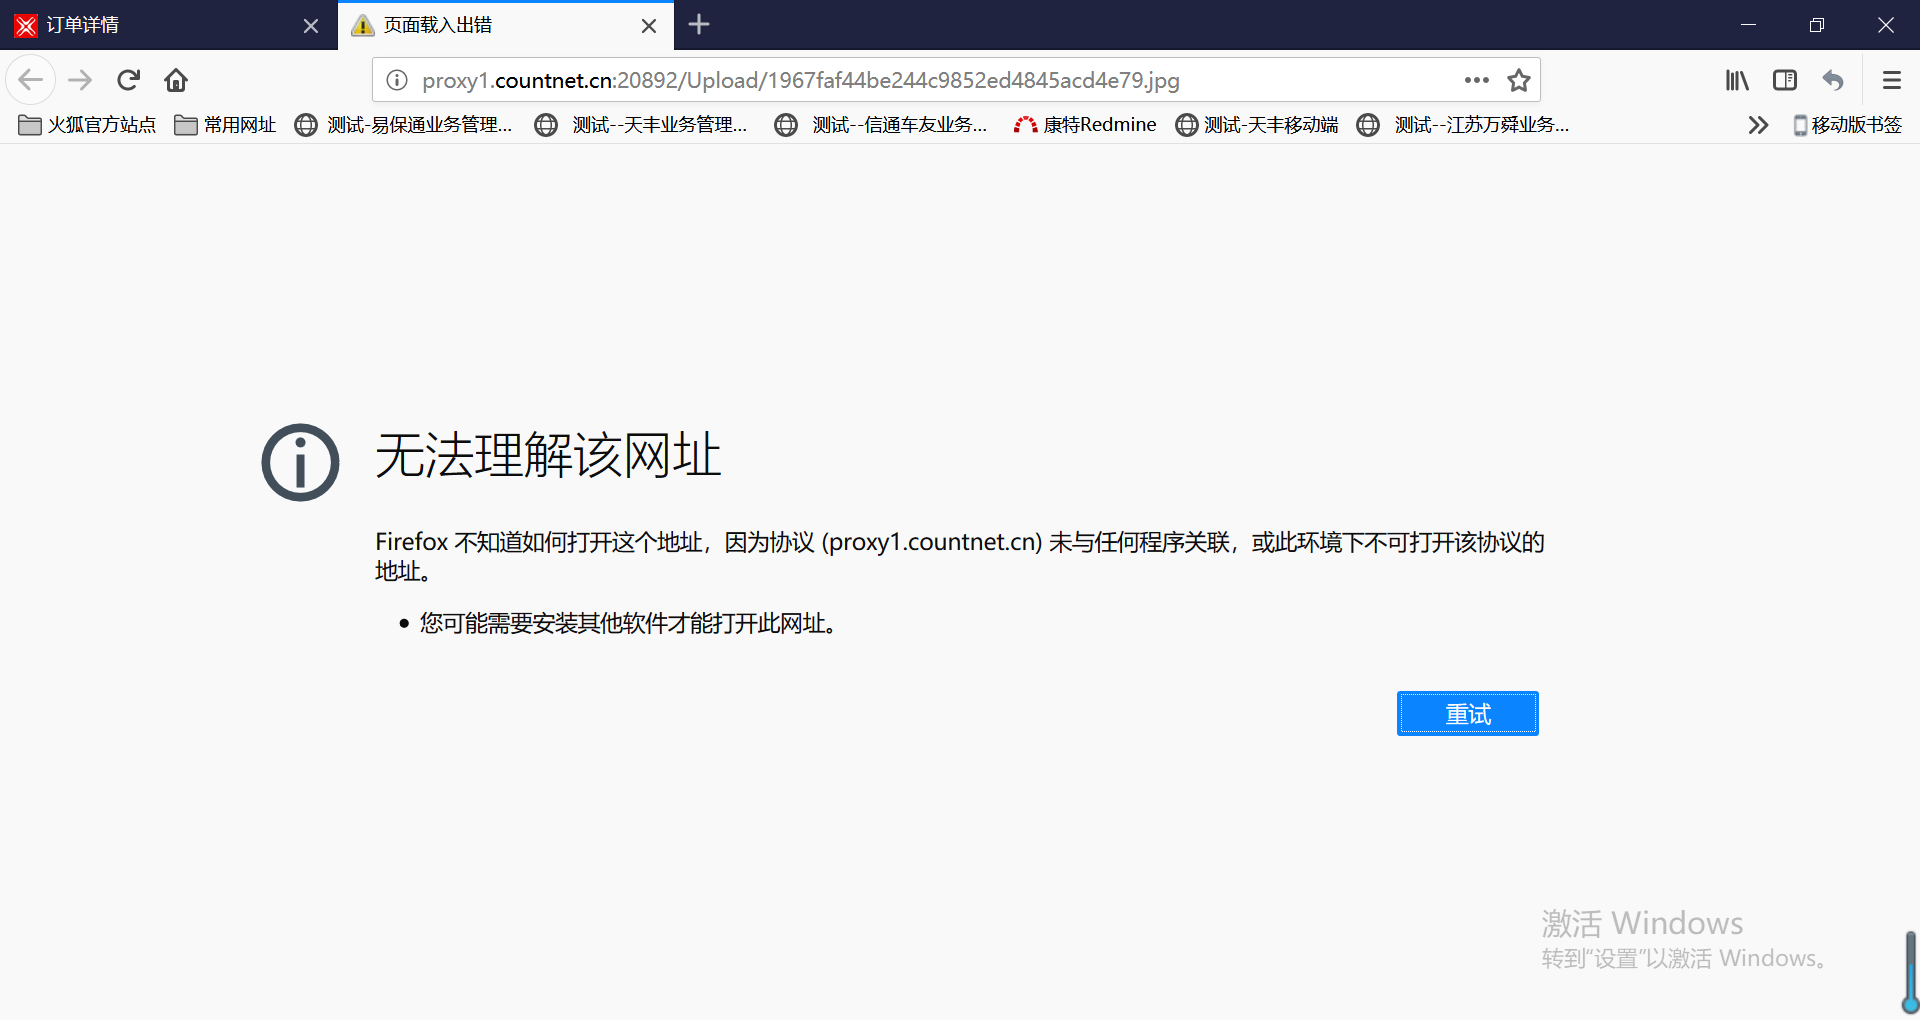Bookmark this page with the star icon
This screenshot has height=1020, width=1920.
tap(1519, 80)
